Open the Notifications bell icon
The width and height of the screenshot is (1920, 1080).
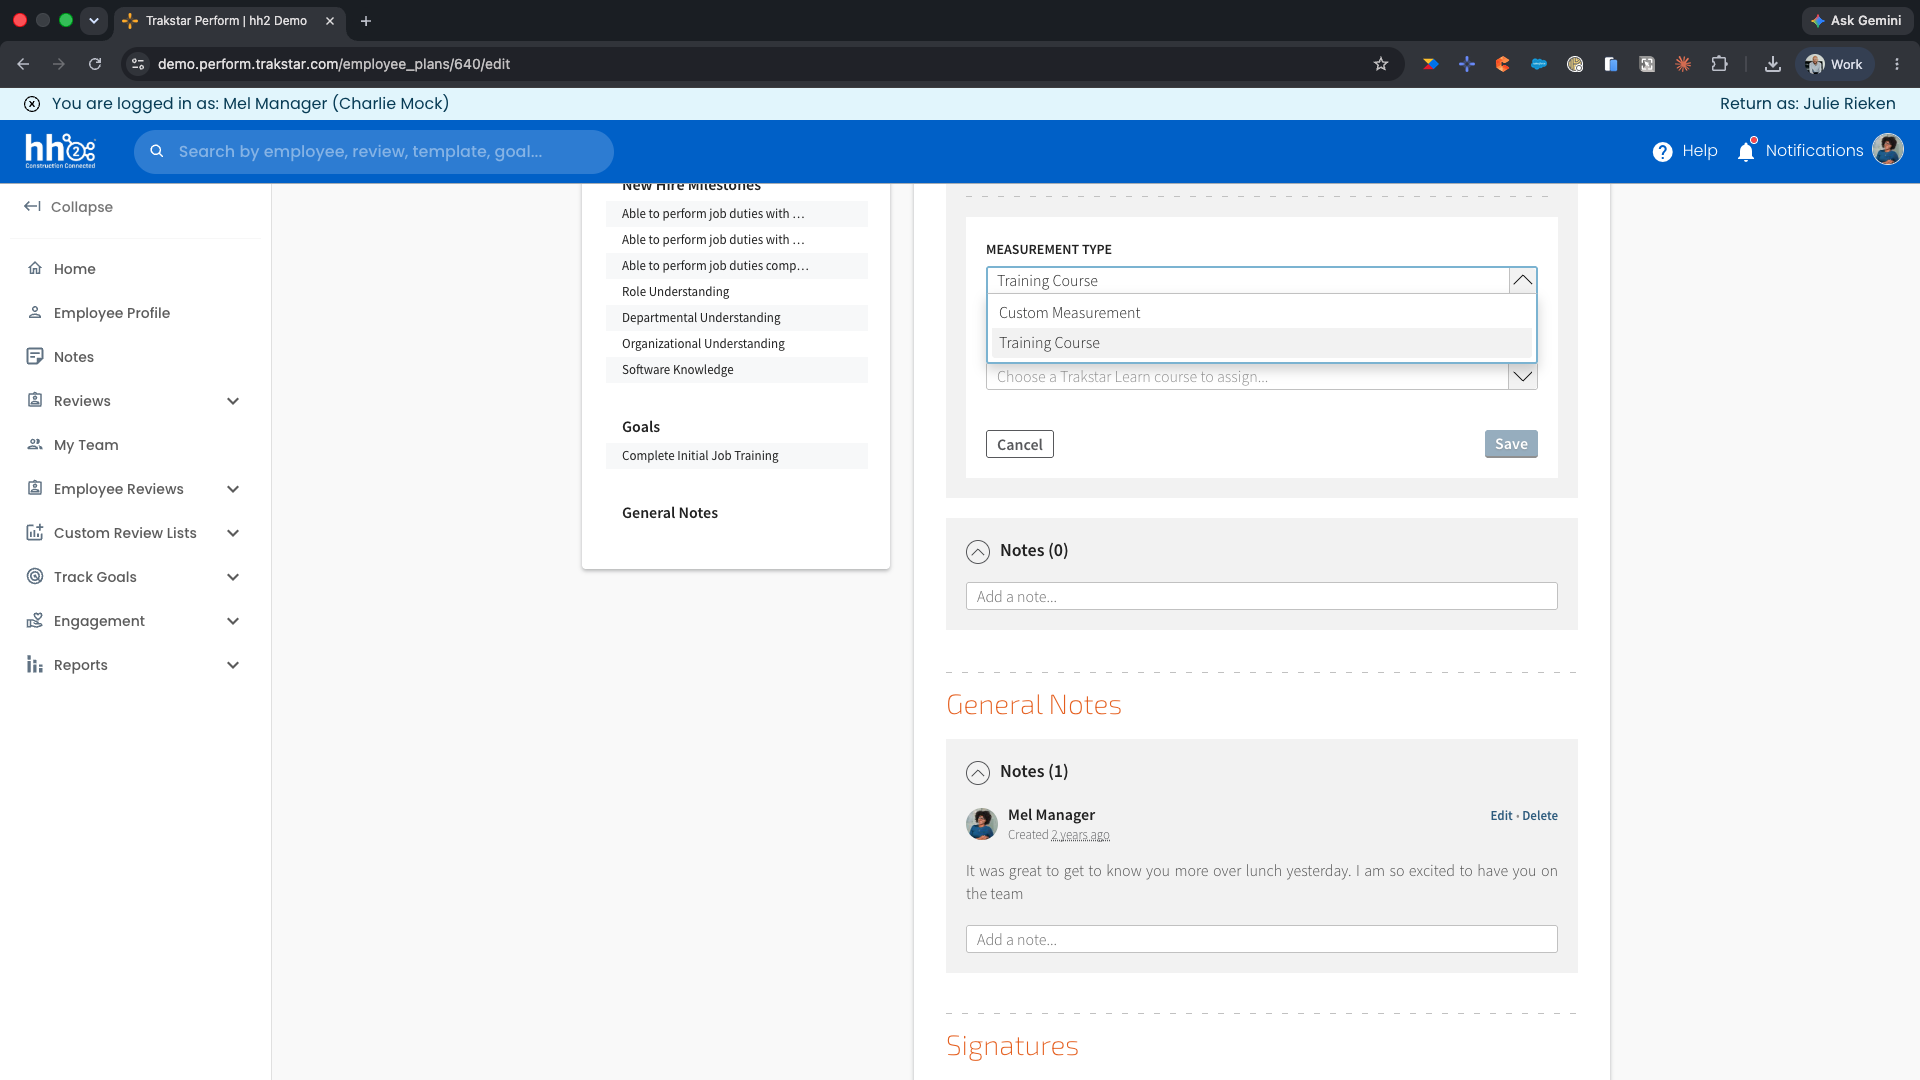coord(1746,151)
